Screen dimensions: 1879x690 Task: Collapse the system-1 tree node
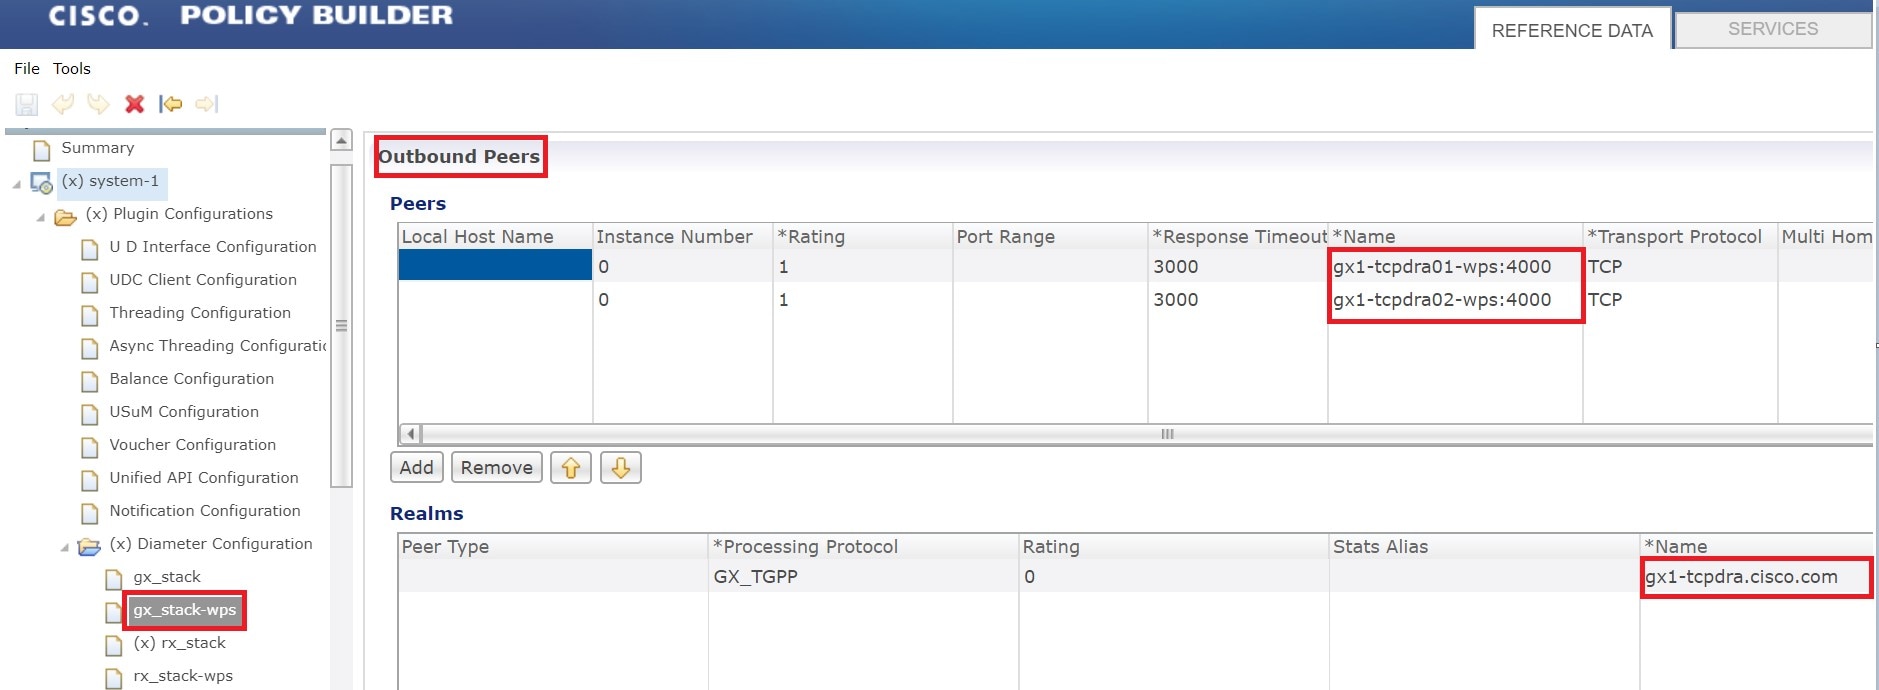coord(16,184)
